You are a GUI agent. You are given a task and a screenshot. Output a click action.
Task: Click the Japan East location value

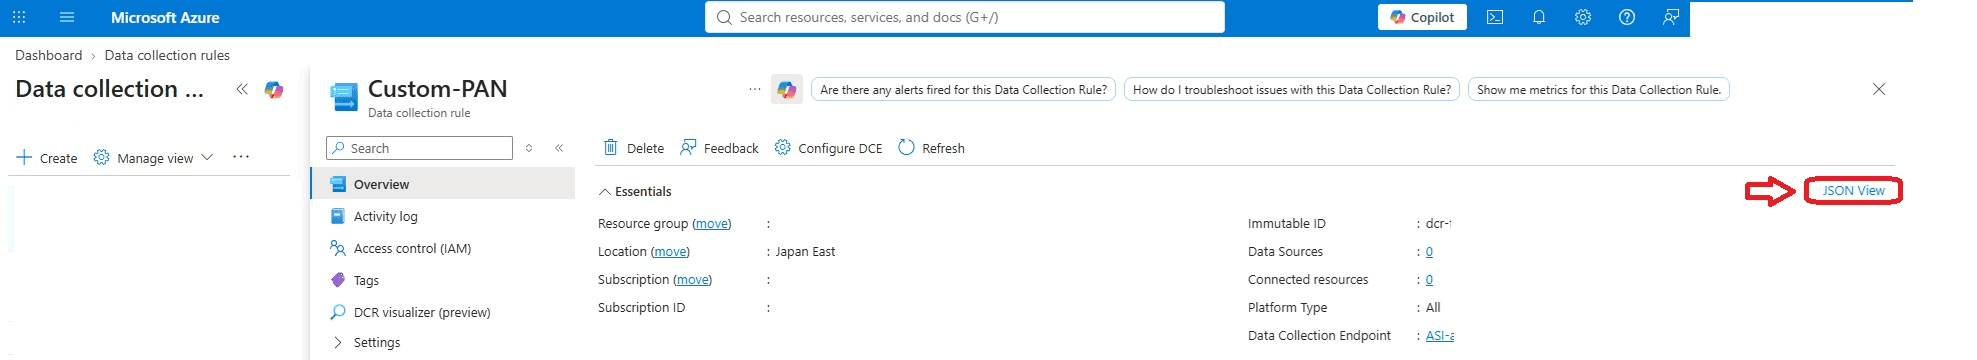[805, 252]
